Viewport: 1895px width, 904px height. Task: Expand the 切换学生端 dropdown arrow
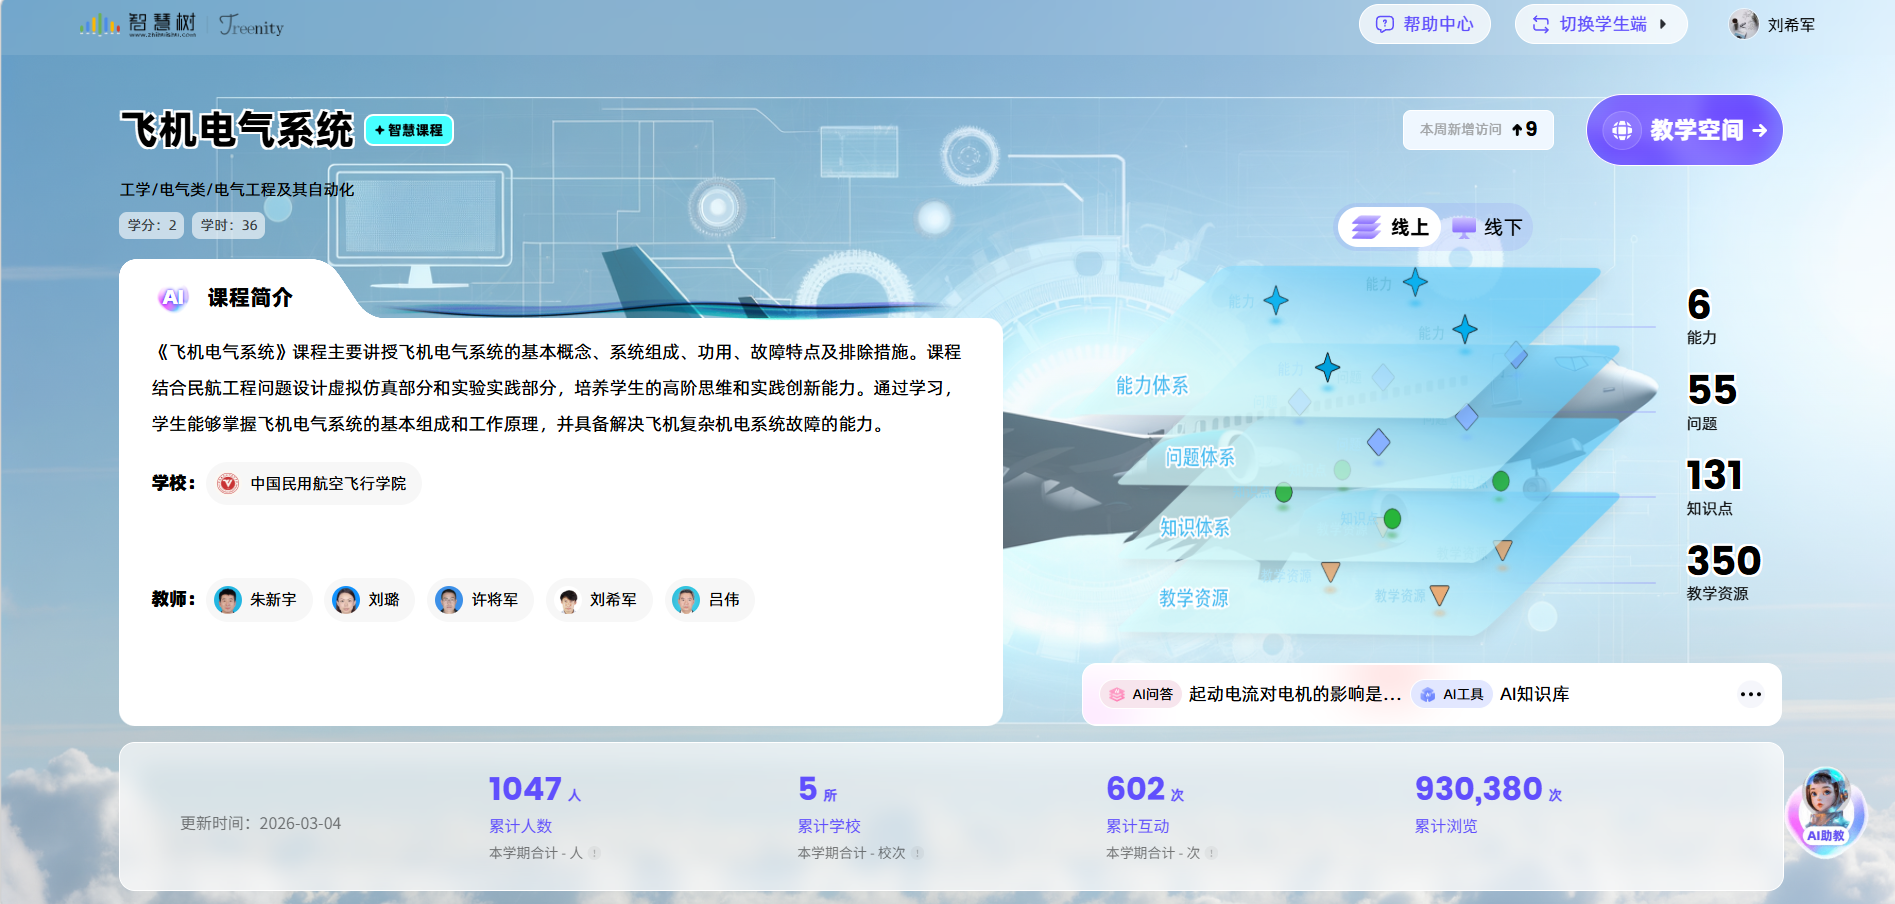1663,24
